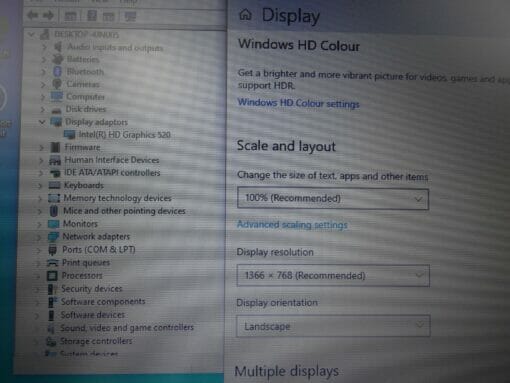Click the Audio inputs and outputs icon

(58, 47)
